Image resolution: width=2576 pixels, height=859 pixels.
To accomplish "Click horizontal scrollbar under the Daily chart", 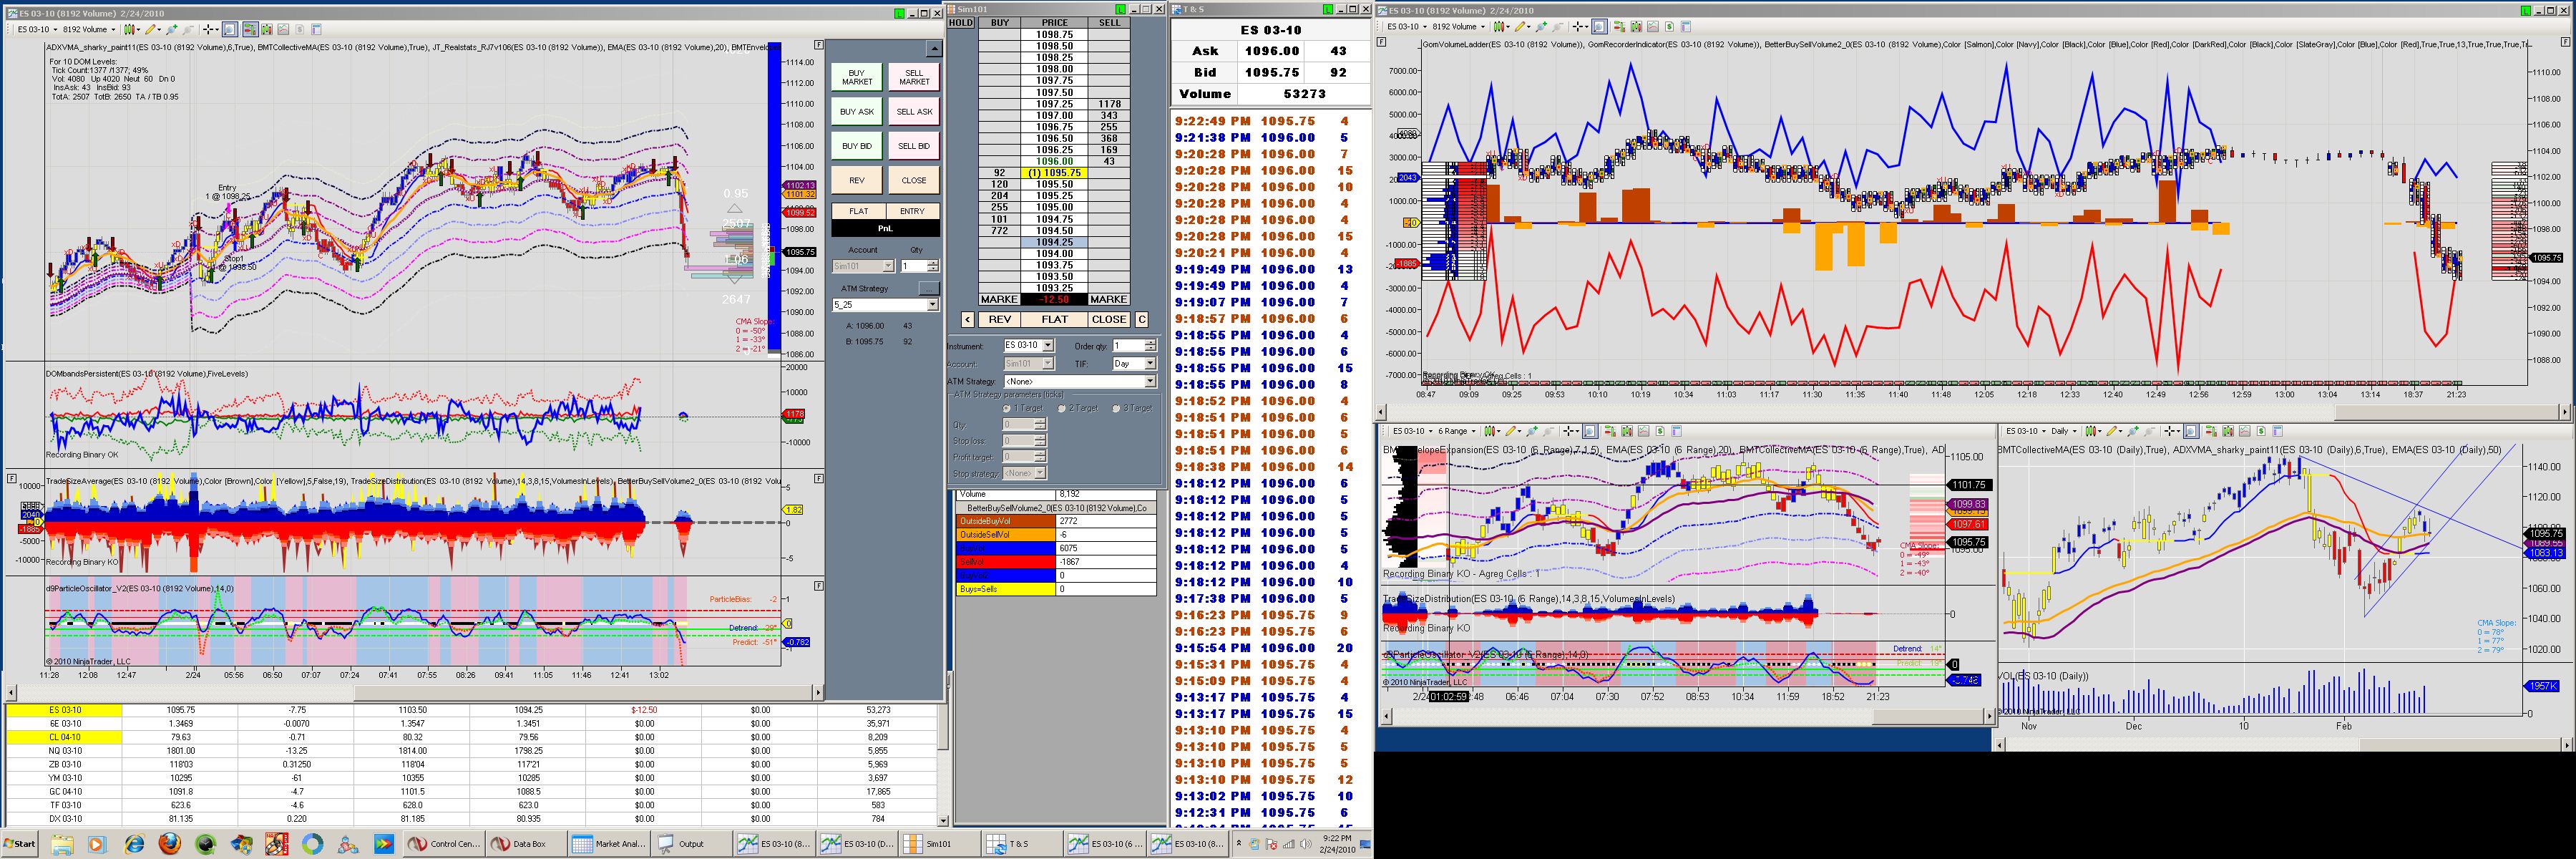I will pyautogui.click(x=2284, y=744).
